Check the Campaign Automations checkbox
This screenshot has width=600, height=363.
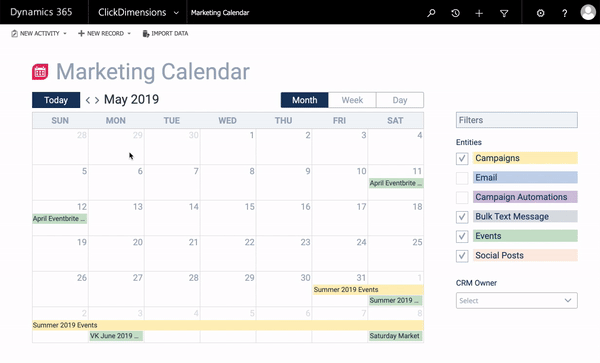462,197
